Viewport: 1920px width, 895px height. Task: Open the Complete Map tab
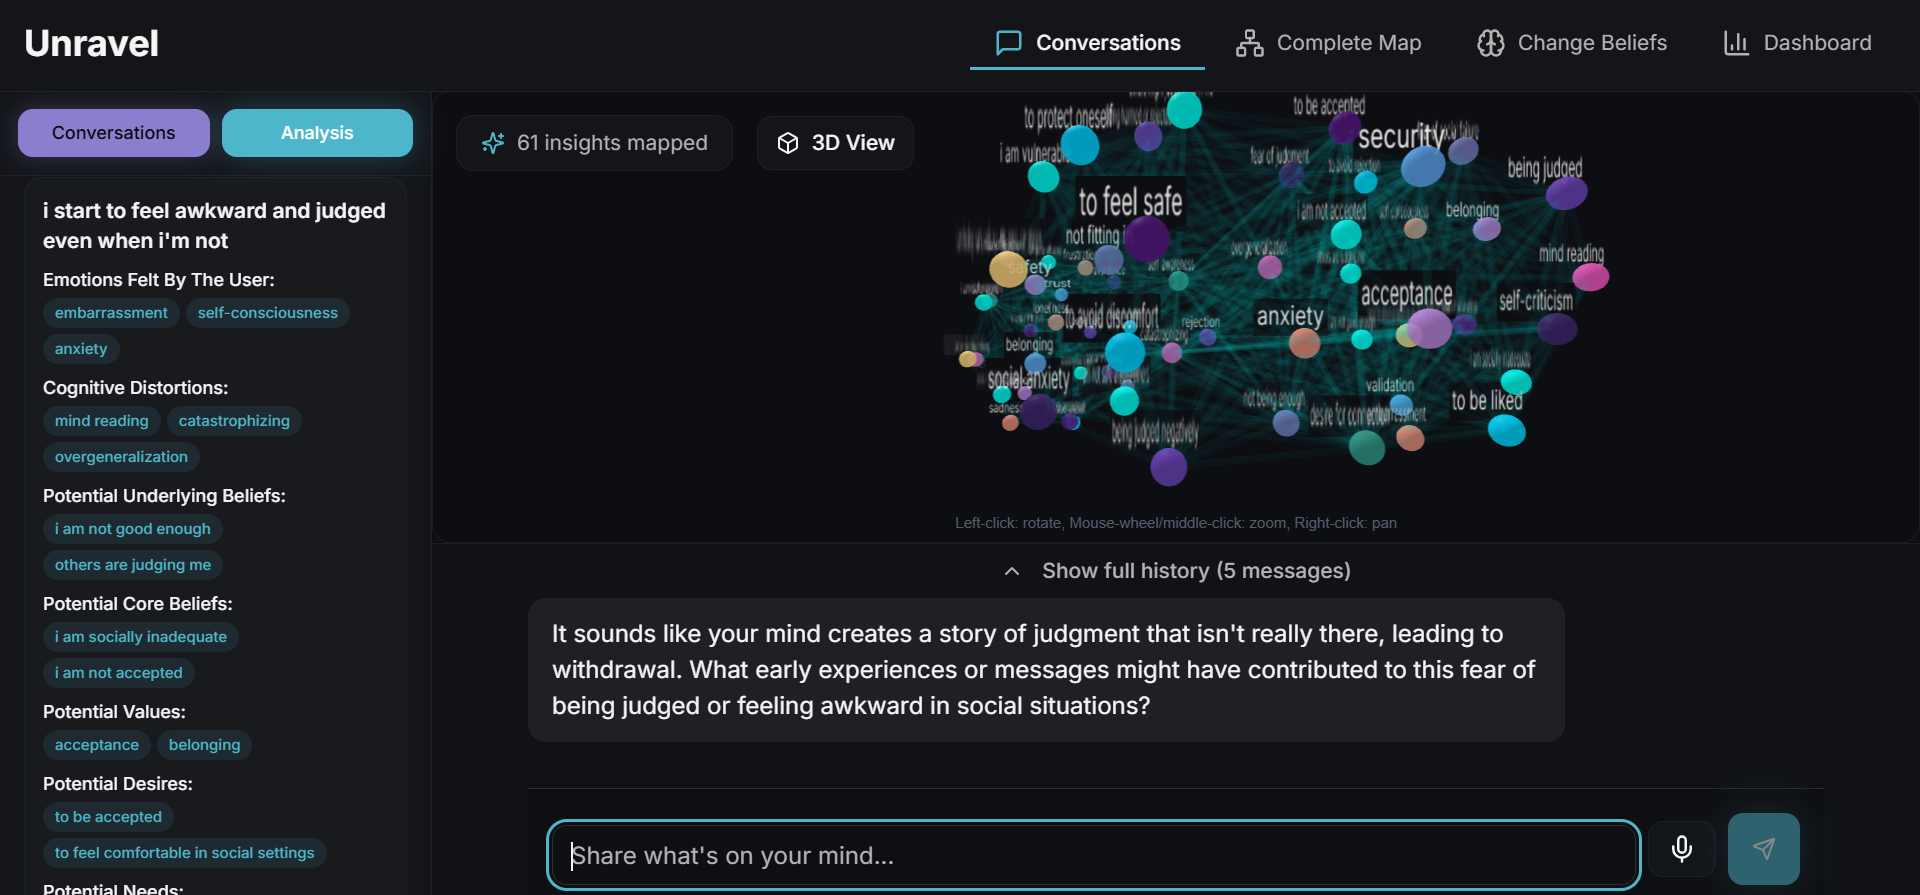coord(1329,43)
